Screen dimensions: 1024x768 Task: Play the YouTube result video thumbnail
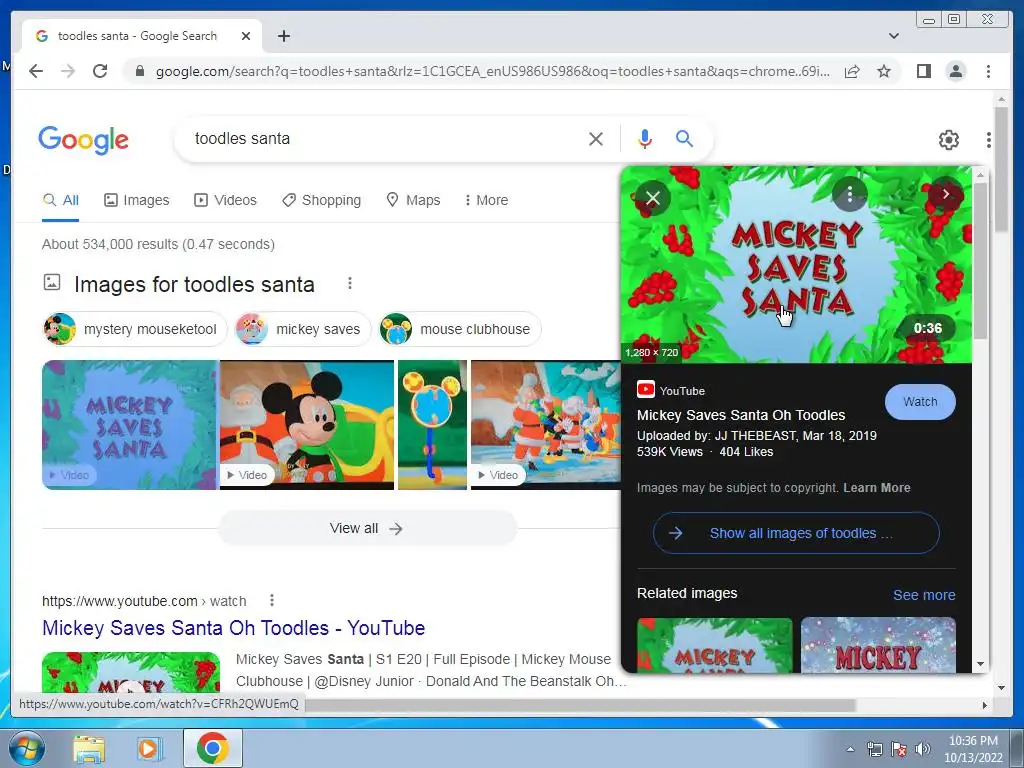point(131,673)
